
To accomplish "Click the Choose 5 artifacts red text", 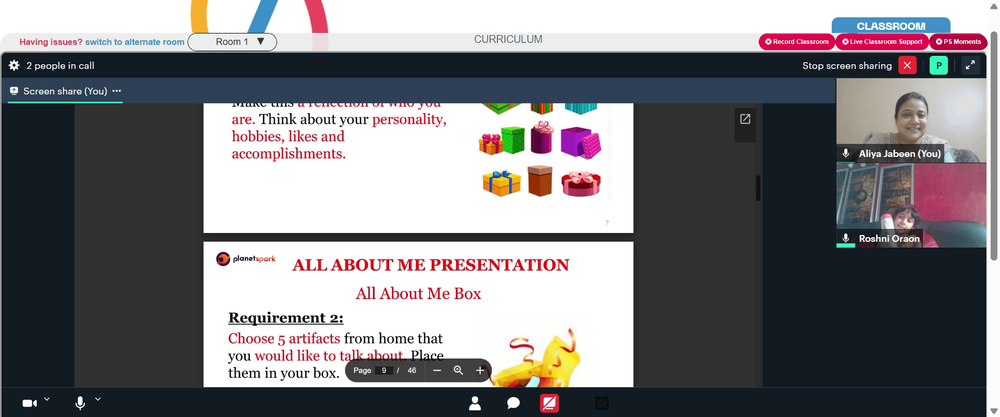I will (284, 339).
